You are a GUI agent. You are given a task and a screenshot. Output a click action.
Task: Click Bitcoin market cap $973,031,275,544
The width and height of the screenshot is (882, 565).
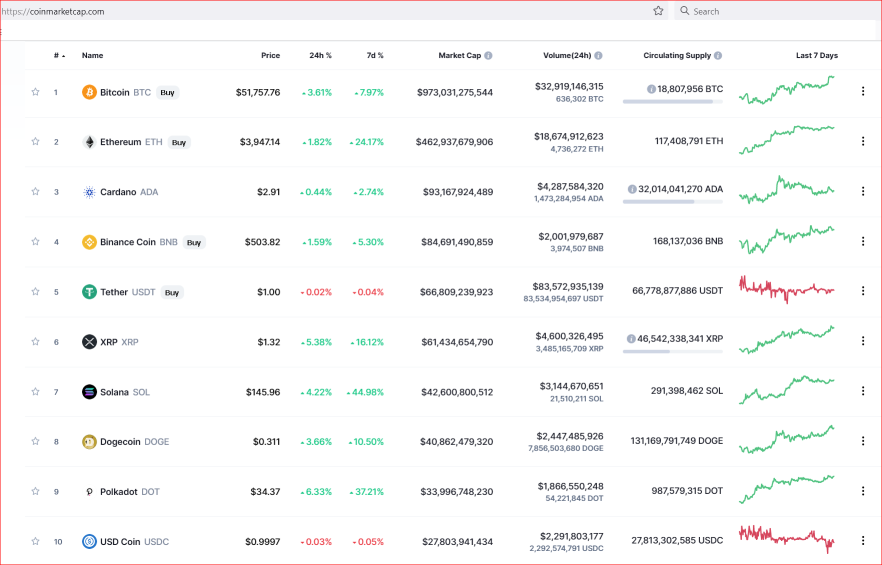455,92
